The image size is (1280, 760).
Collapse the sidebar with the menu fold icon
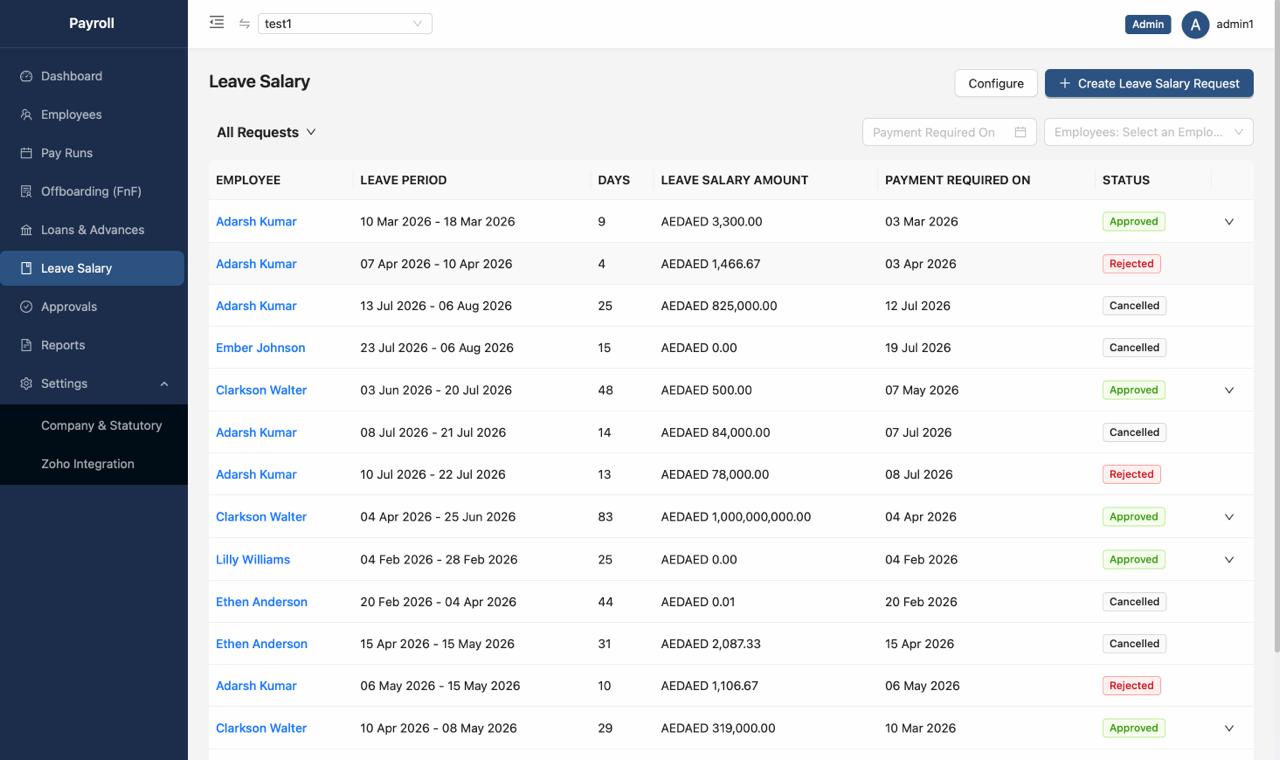(216, 22)
